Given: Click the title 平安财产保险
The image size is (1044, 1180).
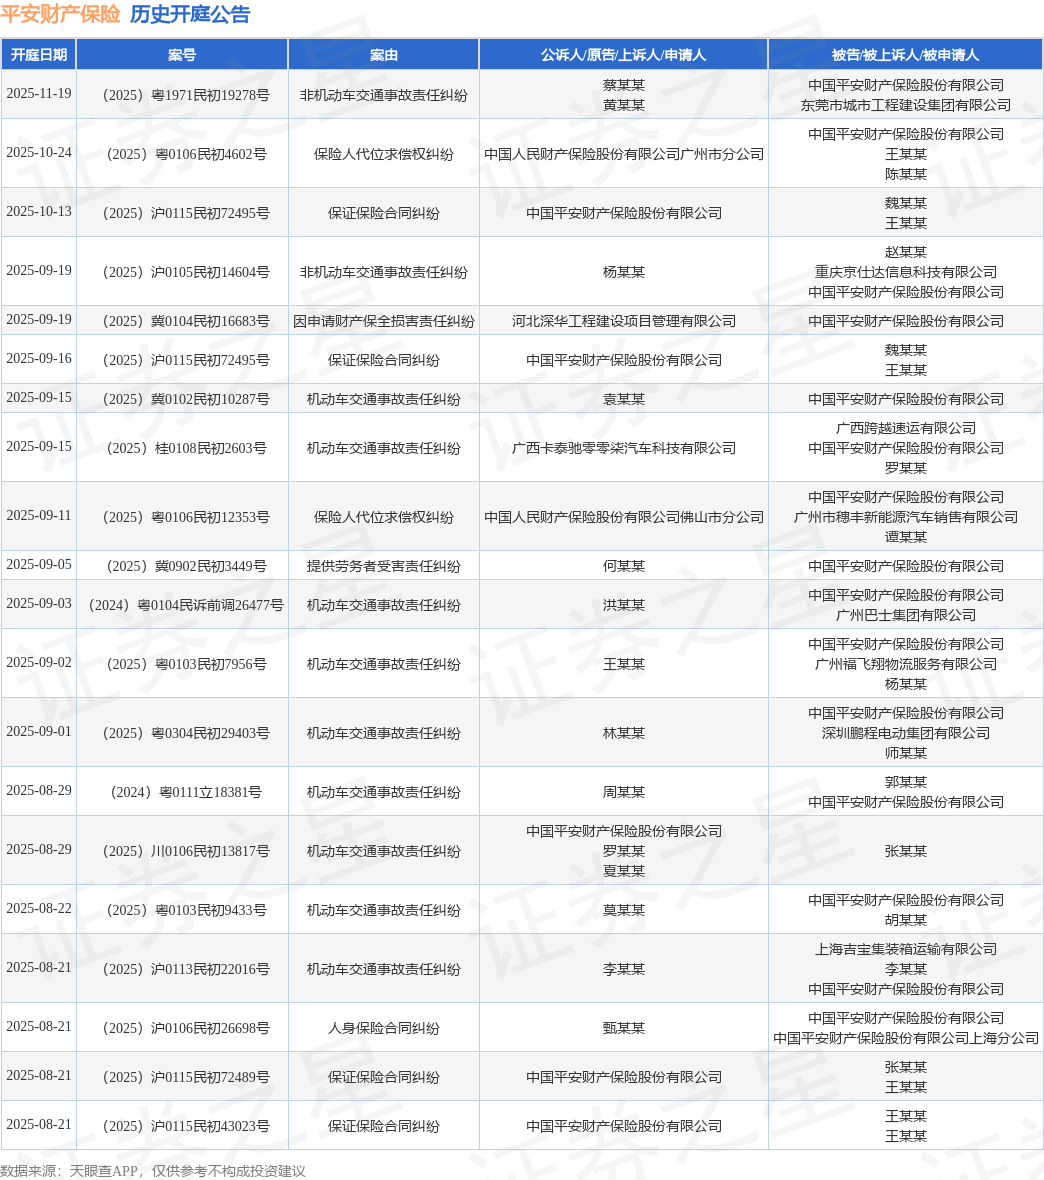Looking at the screenshot, I should pyautogui.click(x=60, y=14).
